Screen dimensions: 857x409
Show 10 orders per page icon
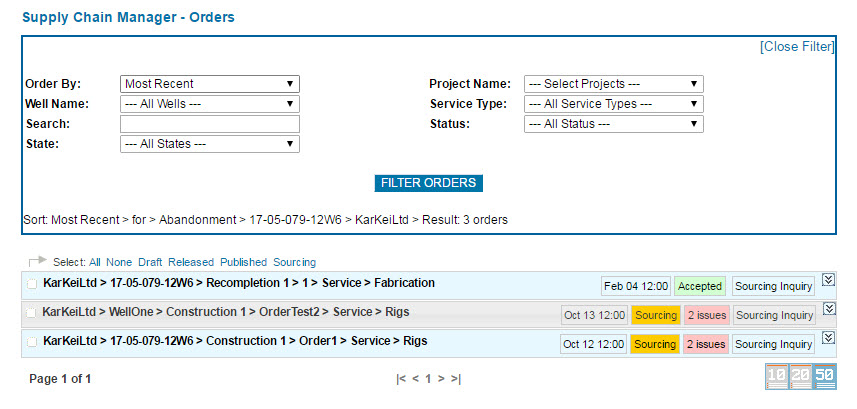click(776, 377)
